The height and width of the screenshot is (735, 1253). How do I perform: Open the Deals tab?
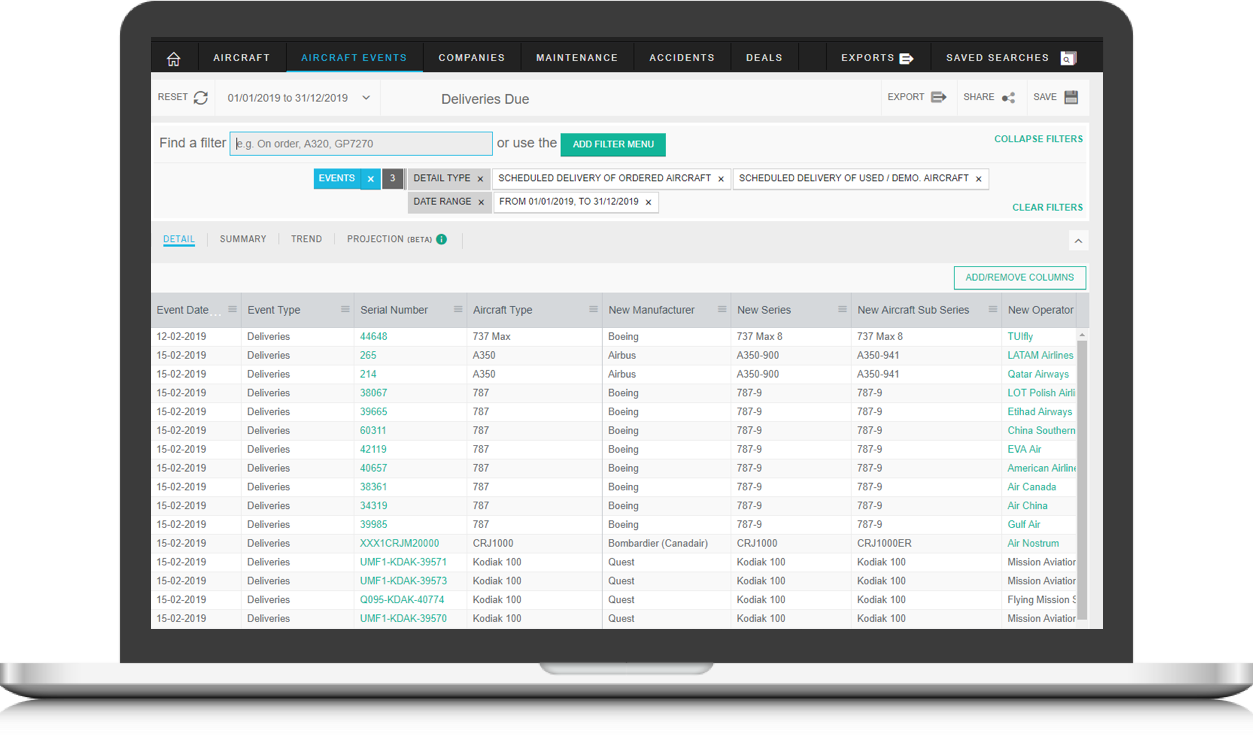(764, 58)
